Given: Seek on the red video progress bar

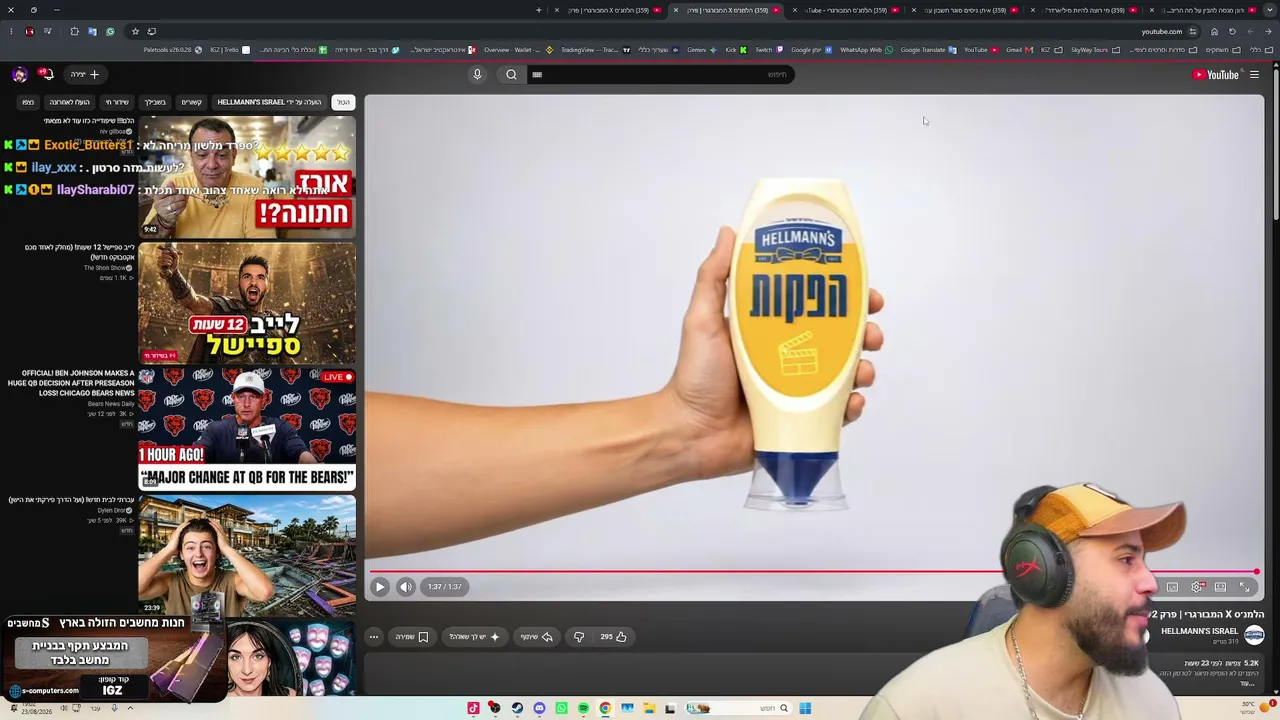Looking at the screenshot, I should 814,572.
